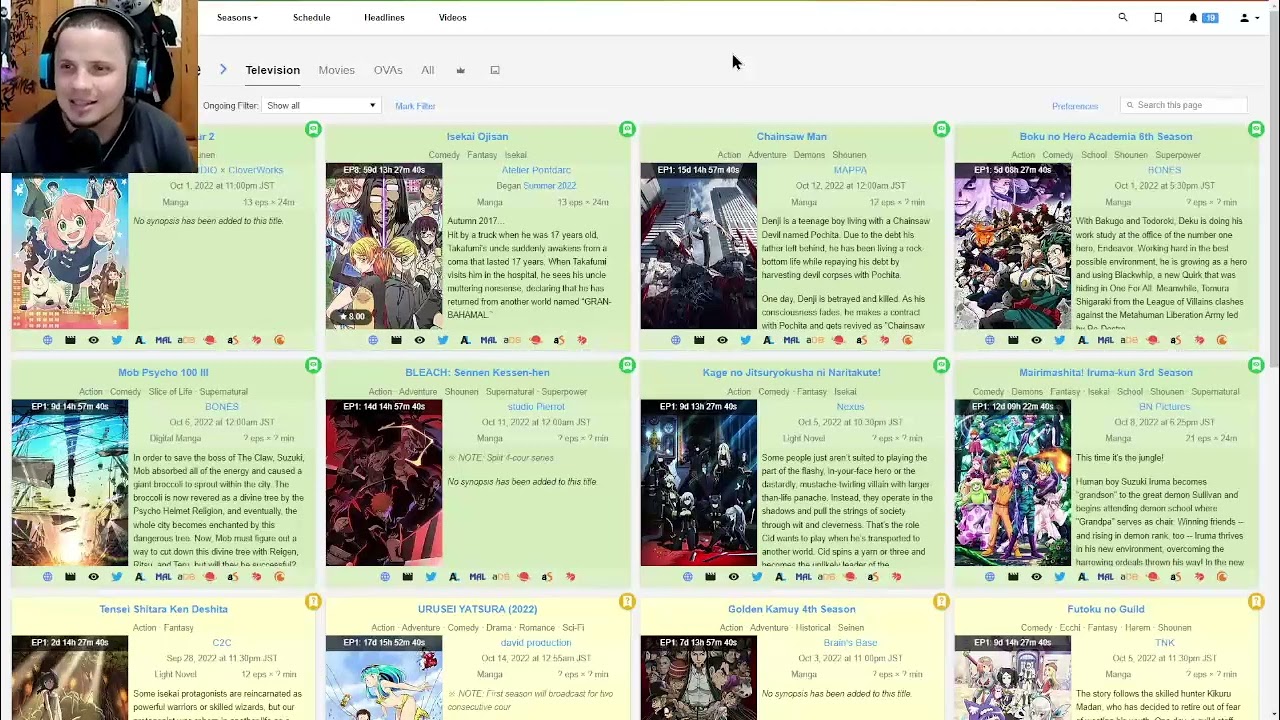Image resolution: width=1280 pixels, height=720 pixels.
Task: Open the mark menu on Spy x Family card
Action: pos(313,129)
